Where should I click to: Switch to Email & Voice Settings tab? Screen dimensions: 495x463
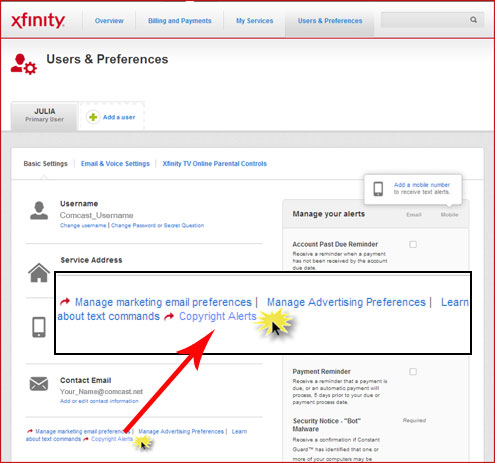coord(115,164)
